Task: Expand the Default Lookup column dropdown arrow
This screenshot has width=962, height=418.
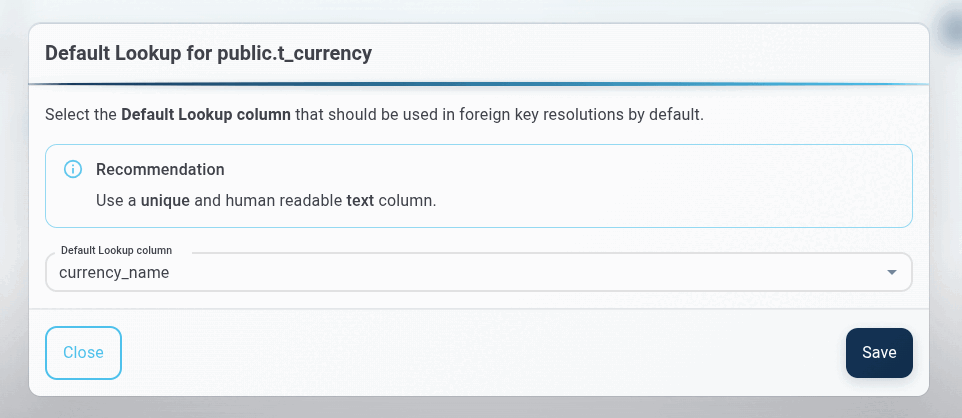Action: point(892,272)
